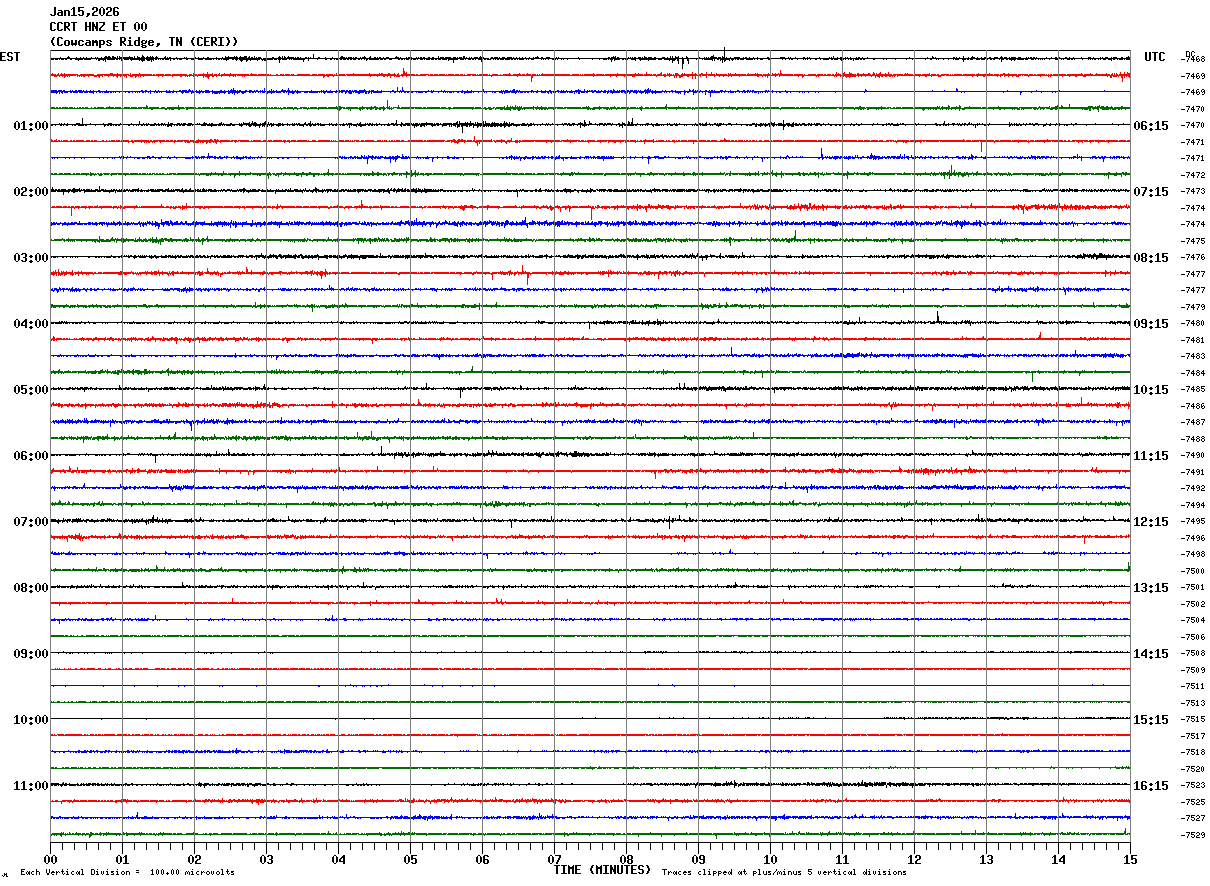Click the DC offset value -7513

coord(1193,703)
